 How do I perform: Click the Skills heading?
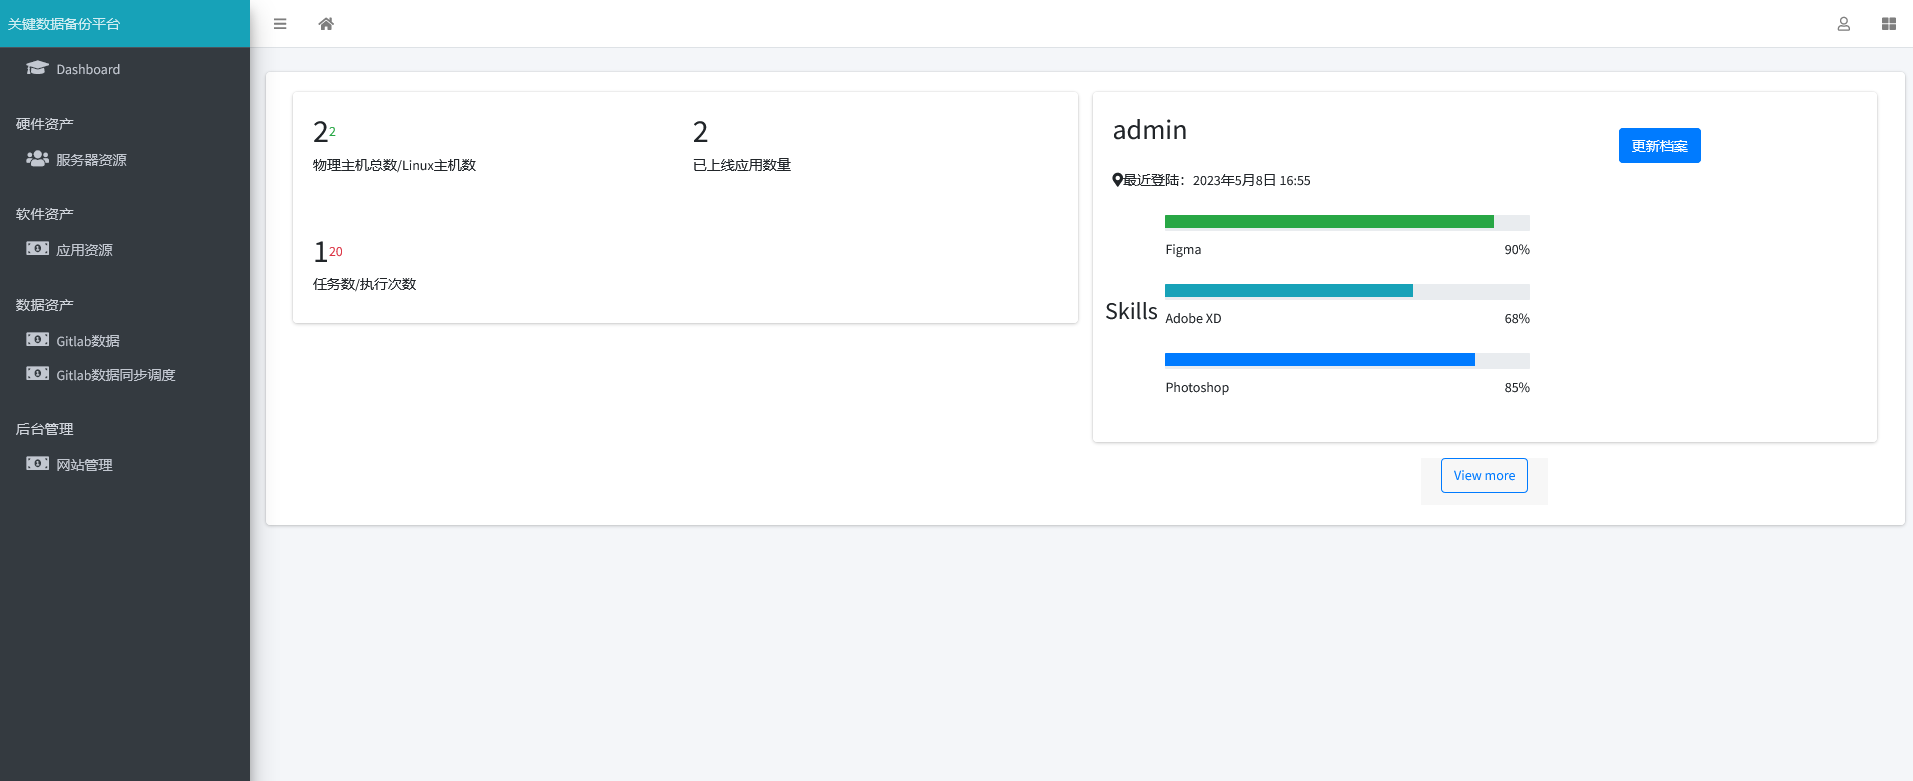pyautogui.click(x=1131, y=311)
